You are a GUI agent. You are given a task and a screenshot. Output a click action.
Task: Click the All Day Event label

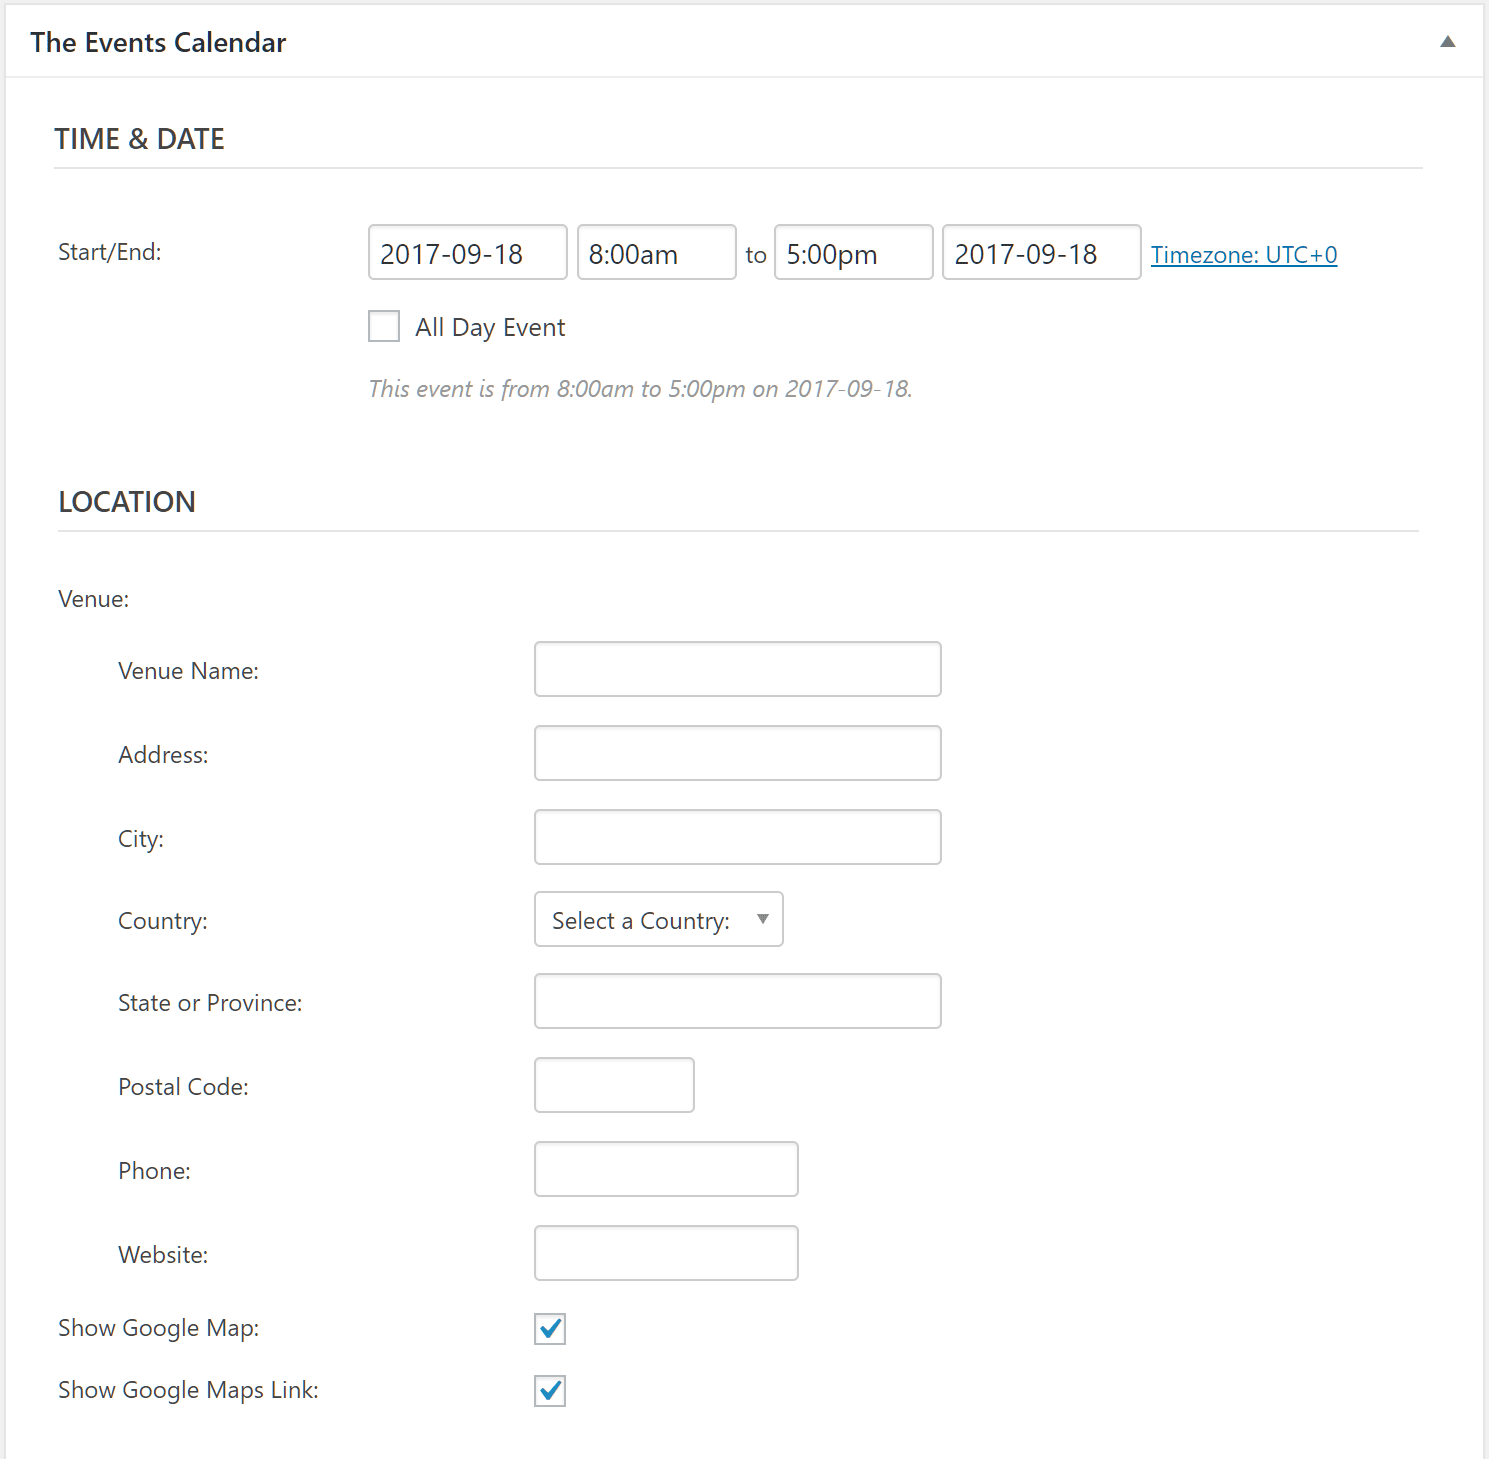[x=490, y=328]
